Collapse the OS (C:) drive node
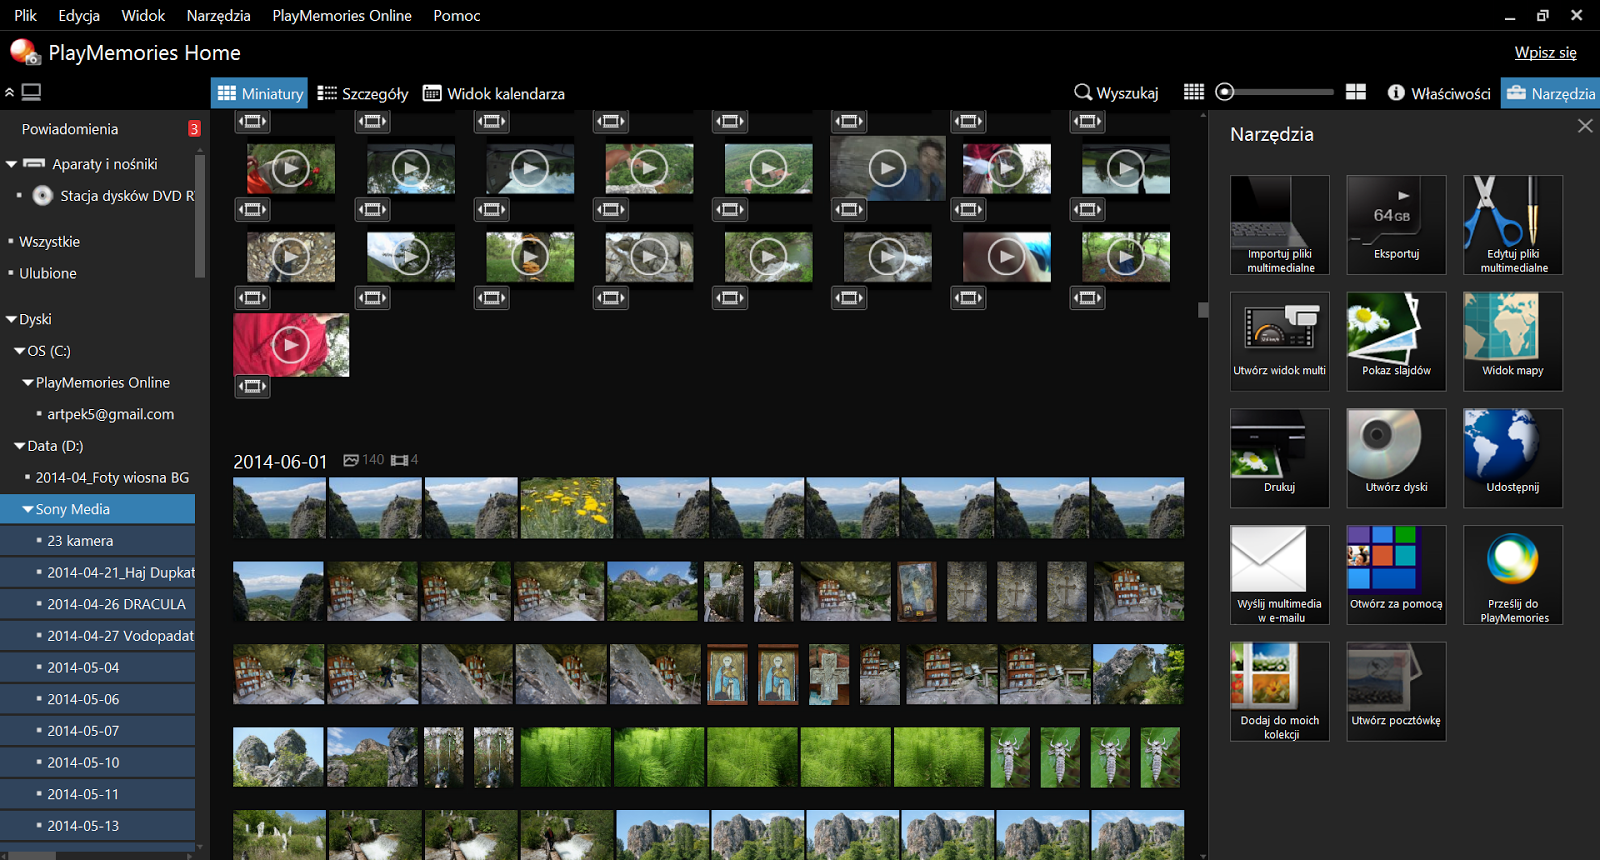 coord(19,351)
